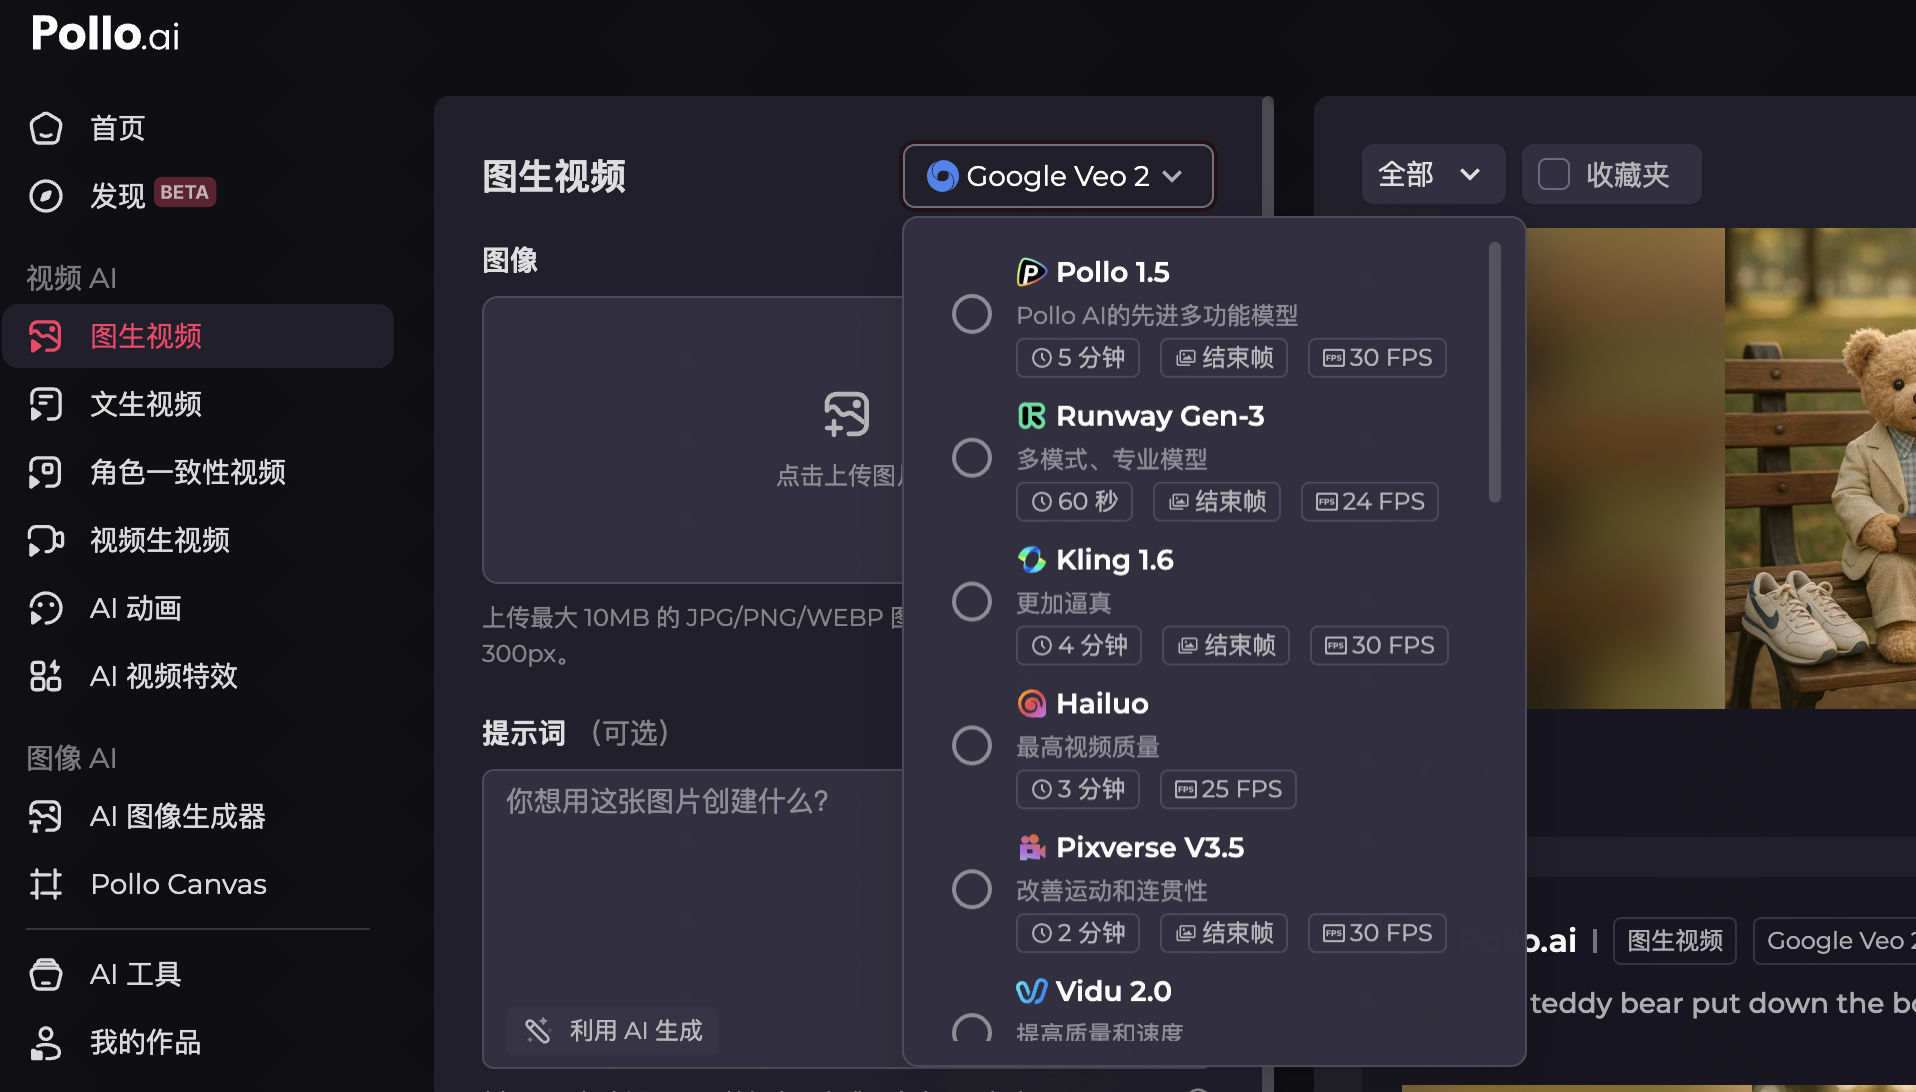Select the 文生视频 sidebar icon
Screen dimensions: 1916x1092
coord(46,404)
